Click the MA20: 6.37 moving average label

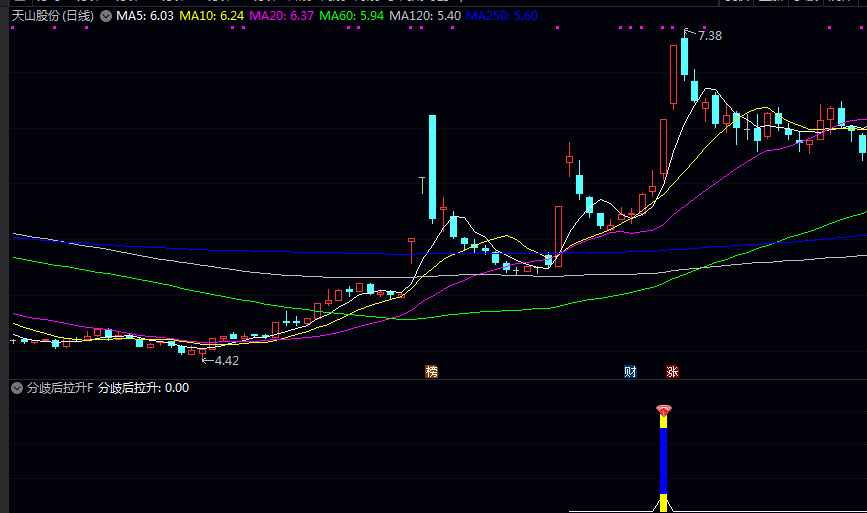pyautogui.click(x=281, y=15)
